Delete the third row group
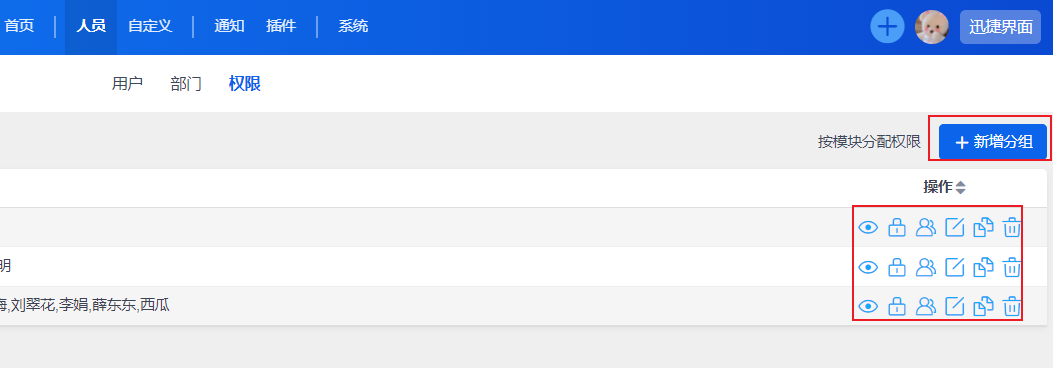The height and width of the screenshot is (368, 1053). click(x=1011, y=307)
